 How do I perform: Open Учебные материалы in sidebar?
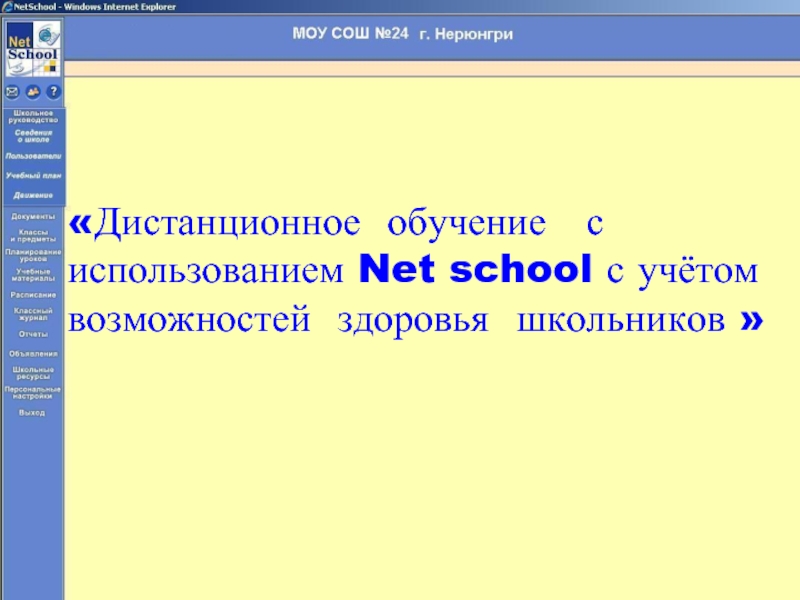click(x=33, y=275)
